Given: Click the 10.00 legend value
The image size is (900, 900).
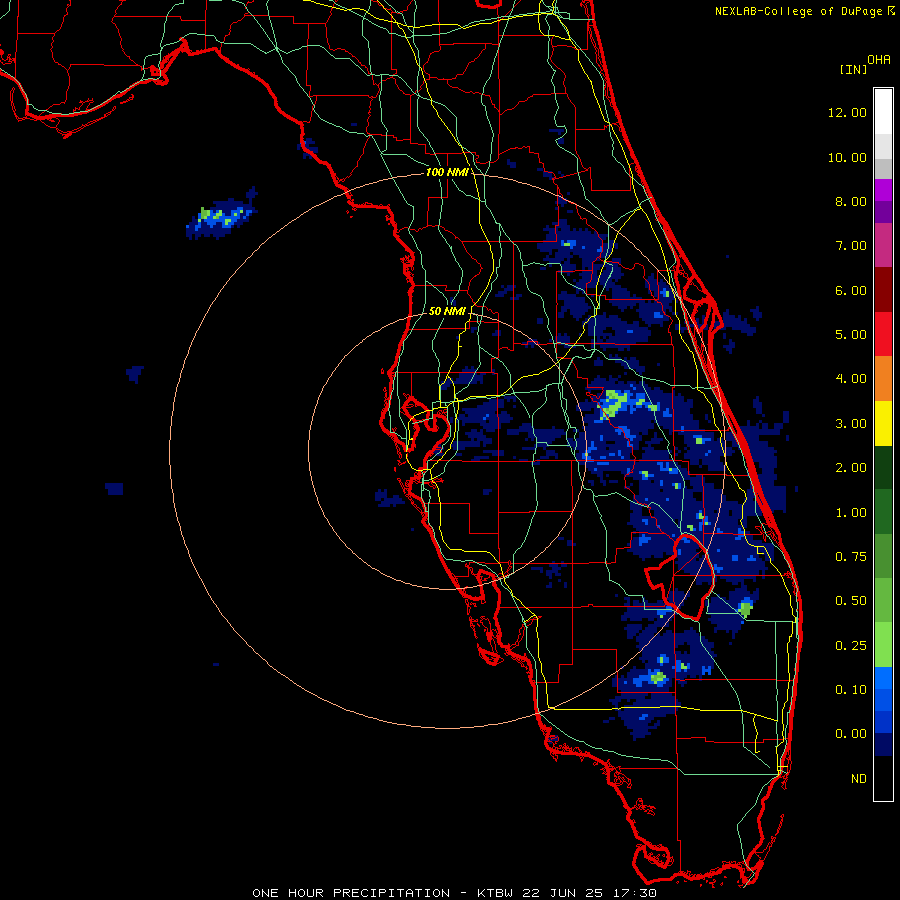Looking at the screenshot, I should click(x=847, y=157).
